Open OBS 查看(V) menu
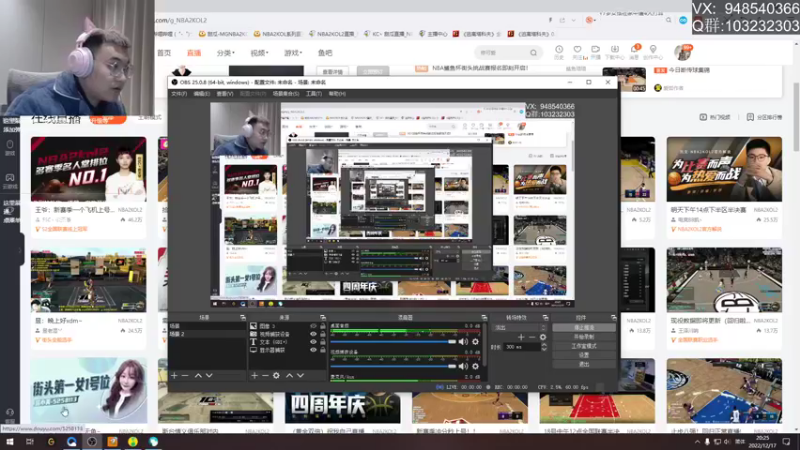 225,94
